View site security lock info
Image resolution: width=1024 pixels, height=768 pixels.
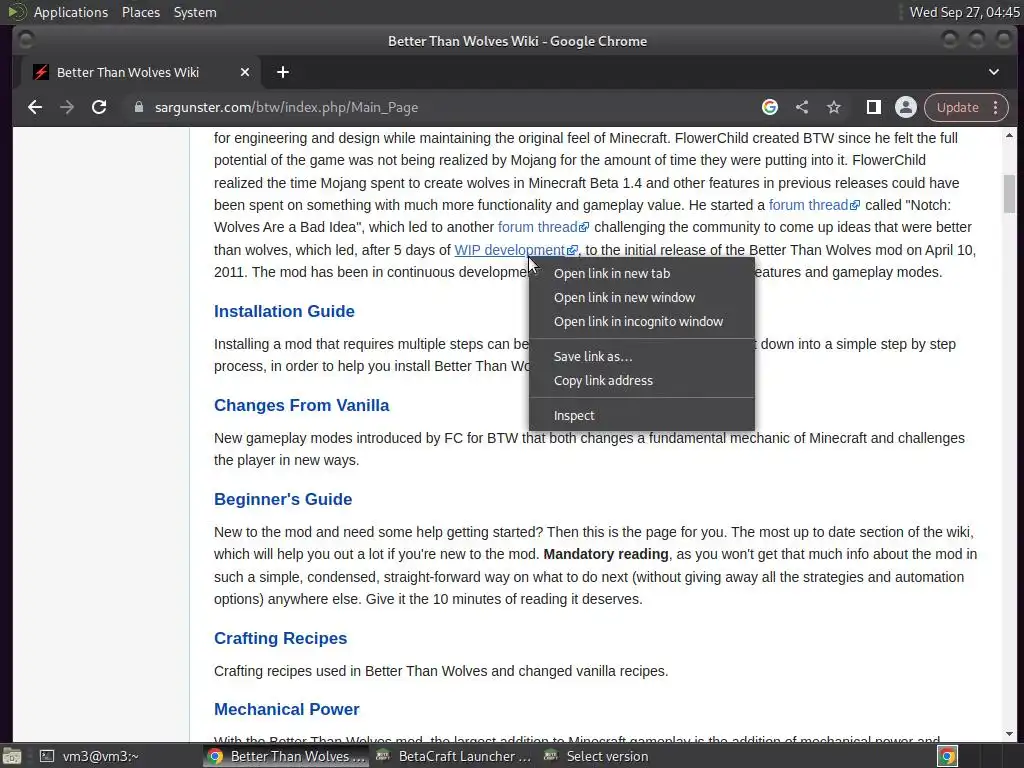point(138,107)
